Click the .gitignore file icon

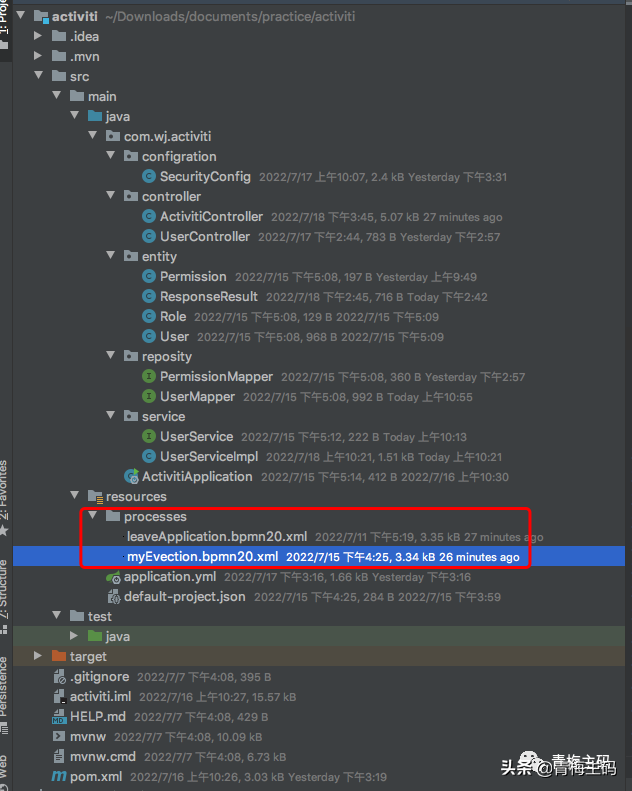[x=60, y=676]
